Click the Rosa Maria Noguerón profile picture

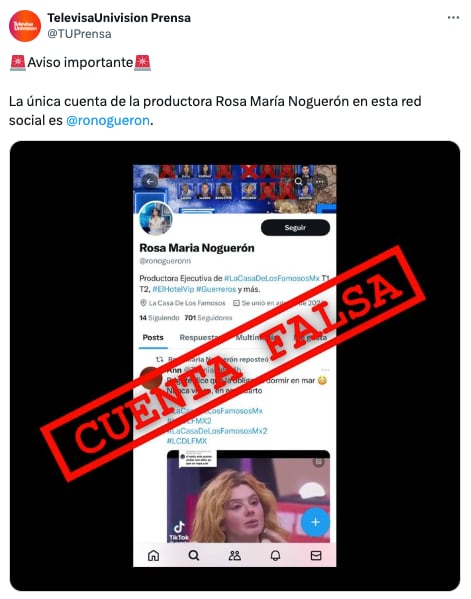click(x=155, y=218)
